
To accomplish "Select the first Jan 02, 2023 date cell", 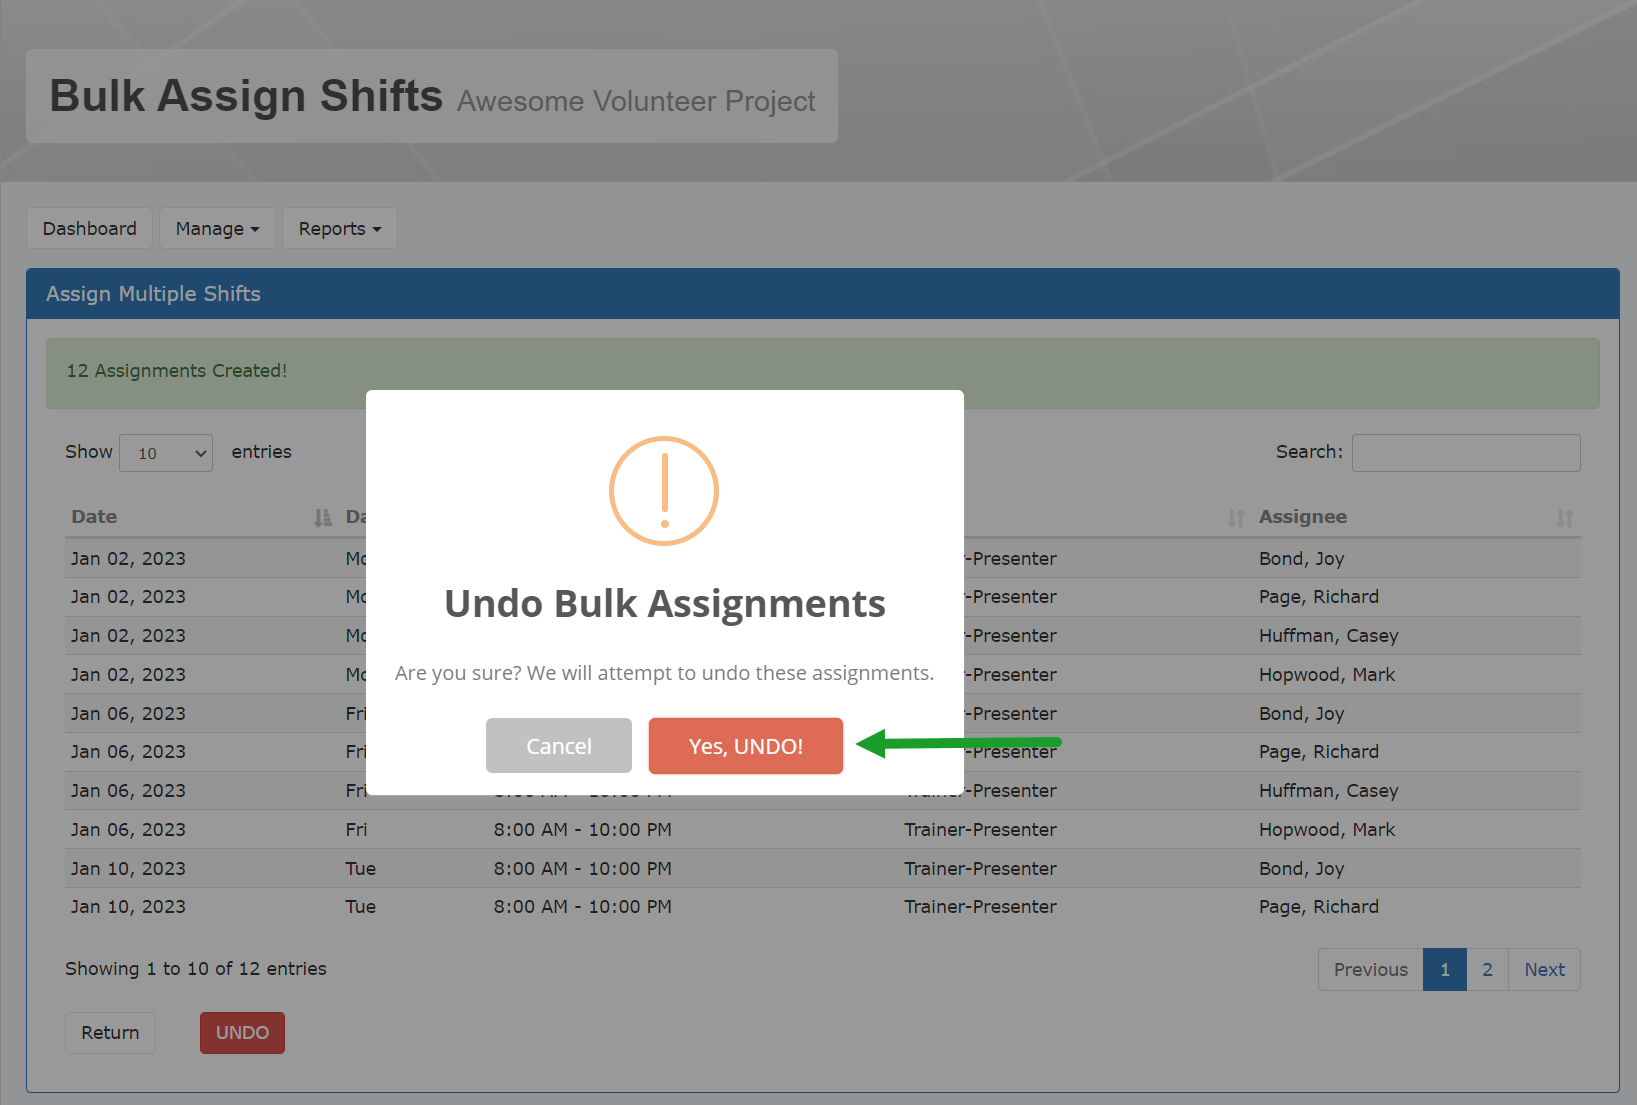I will coord(128,559).
